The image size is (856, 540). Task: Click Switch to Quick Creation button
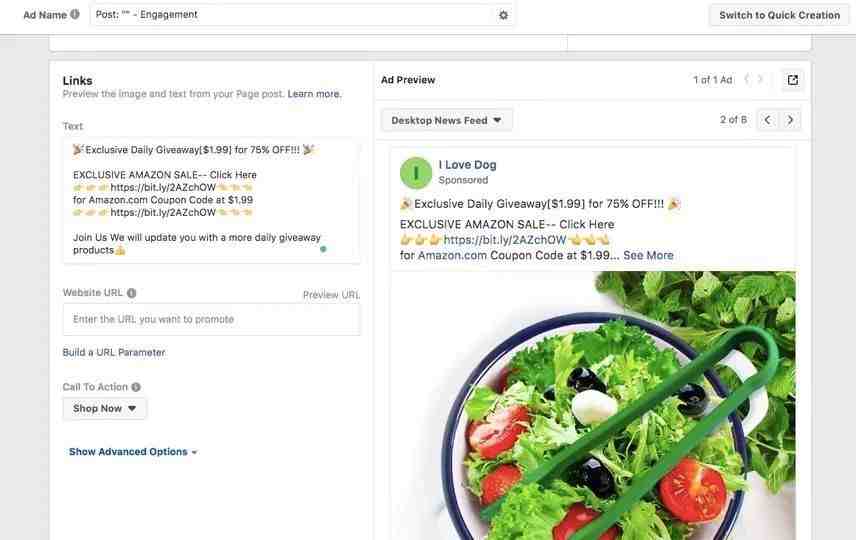click(x=779, y=15)
